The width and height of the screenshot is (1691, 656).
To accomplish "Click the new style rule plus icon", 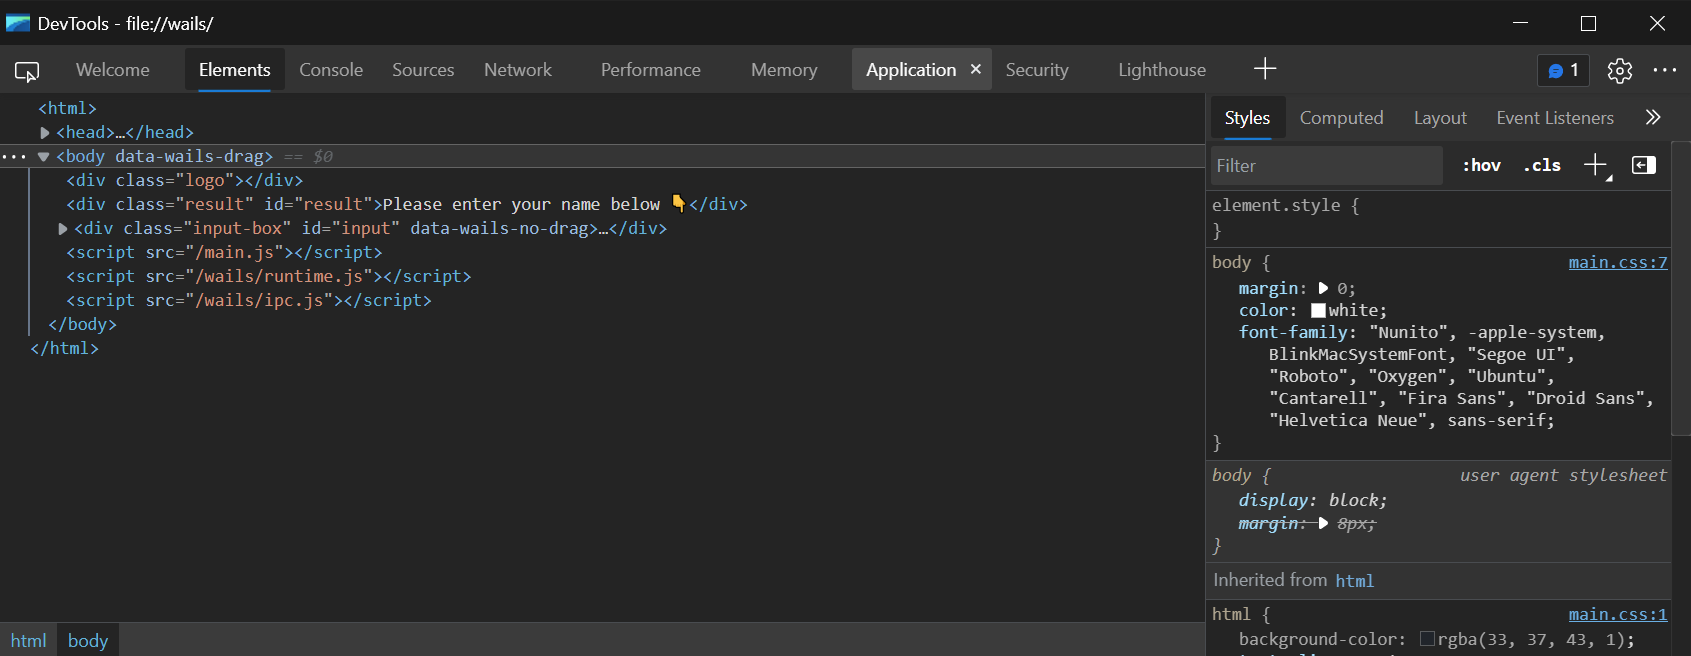I will 1595,165.
